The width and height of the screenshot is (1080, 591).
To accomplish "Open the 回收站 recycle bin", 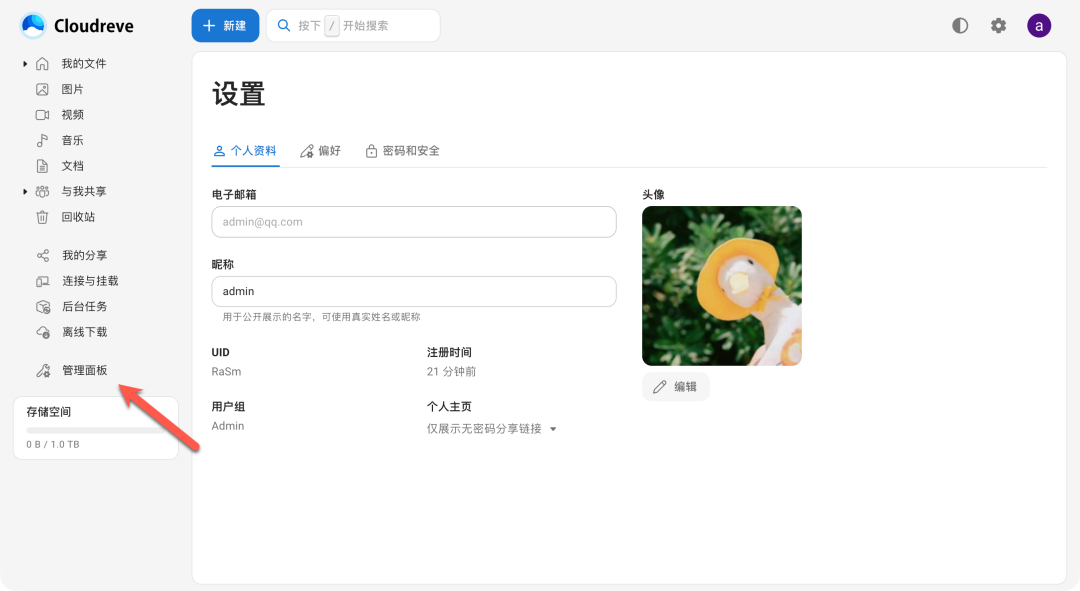I will pyautogui.click(x=78, y=217).
